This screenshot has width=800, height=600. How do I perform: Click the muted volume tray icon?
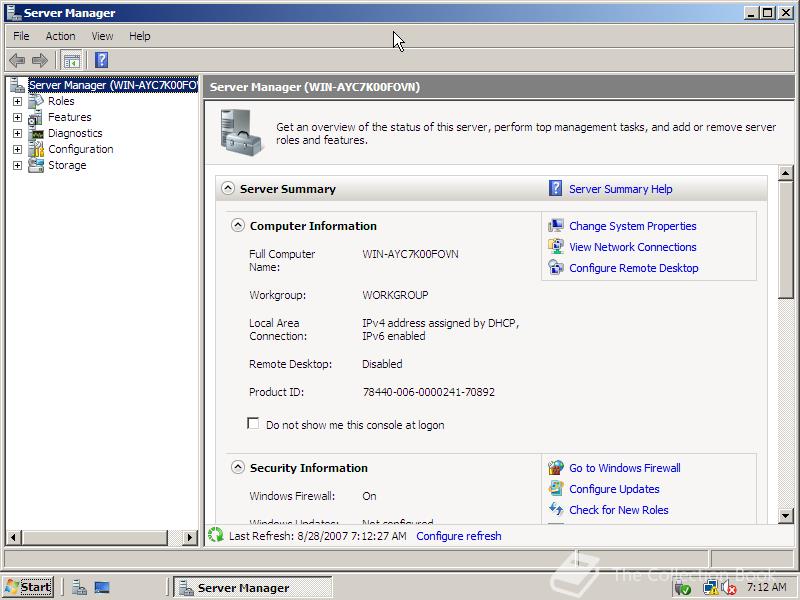click(729, 588)
